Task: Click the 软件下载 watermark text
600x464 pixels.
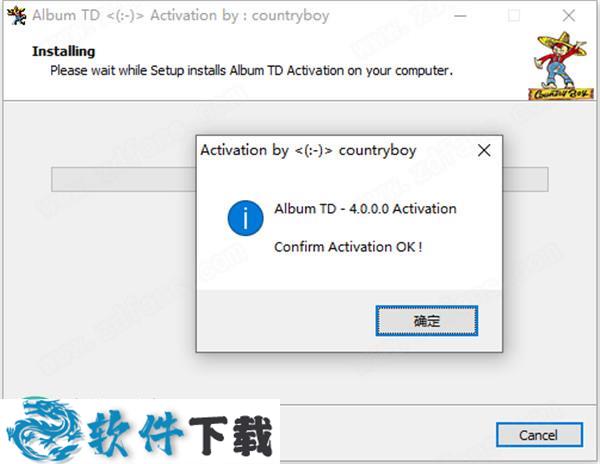Action: tap(180, 434)
